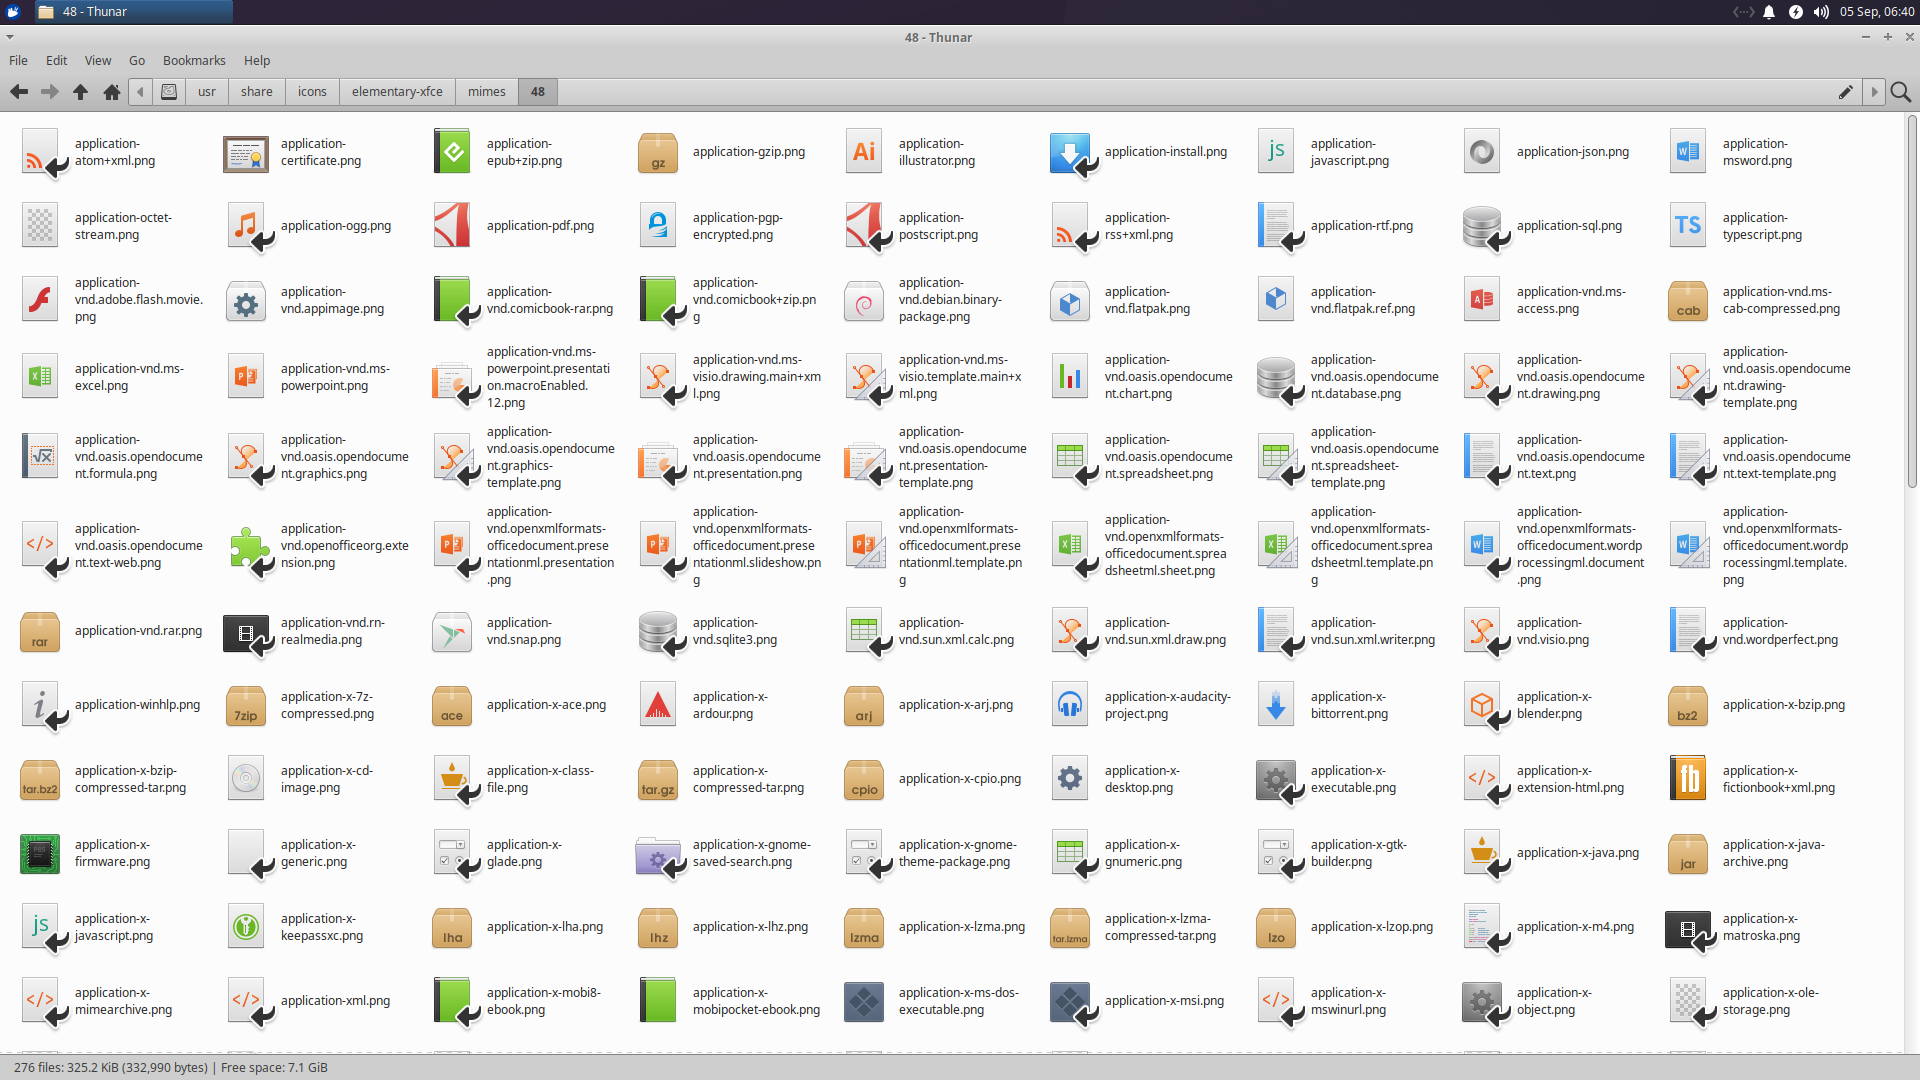Open the View menu
The height and width of the screenshot is (1080, 1920).
(x=98, y=61)
